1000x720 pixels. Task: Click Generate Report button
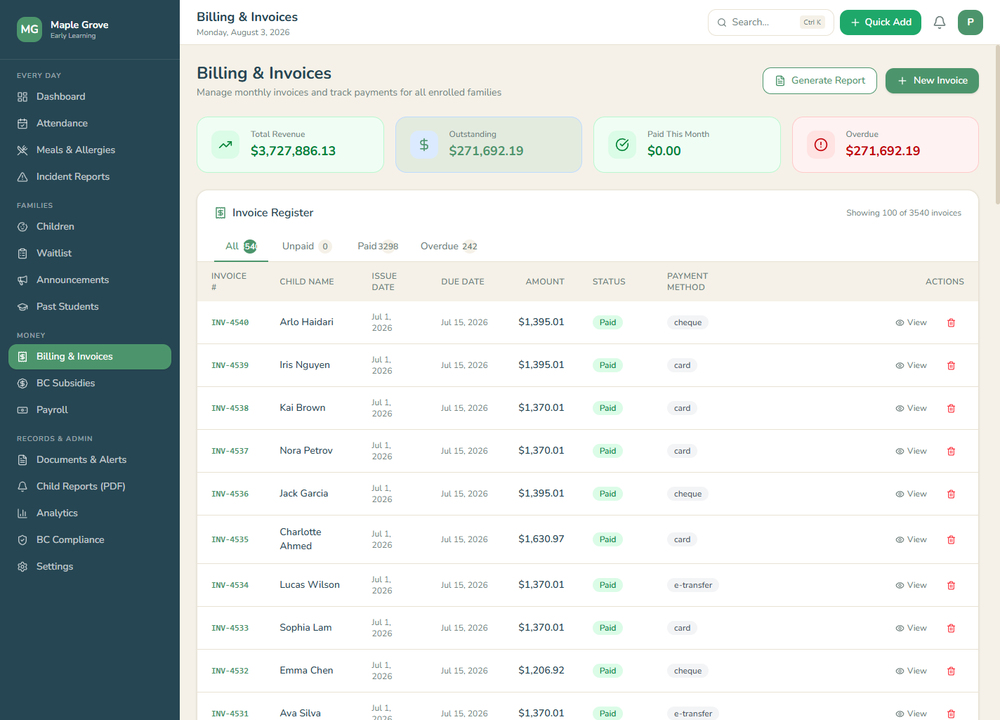pos(820,81)
